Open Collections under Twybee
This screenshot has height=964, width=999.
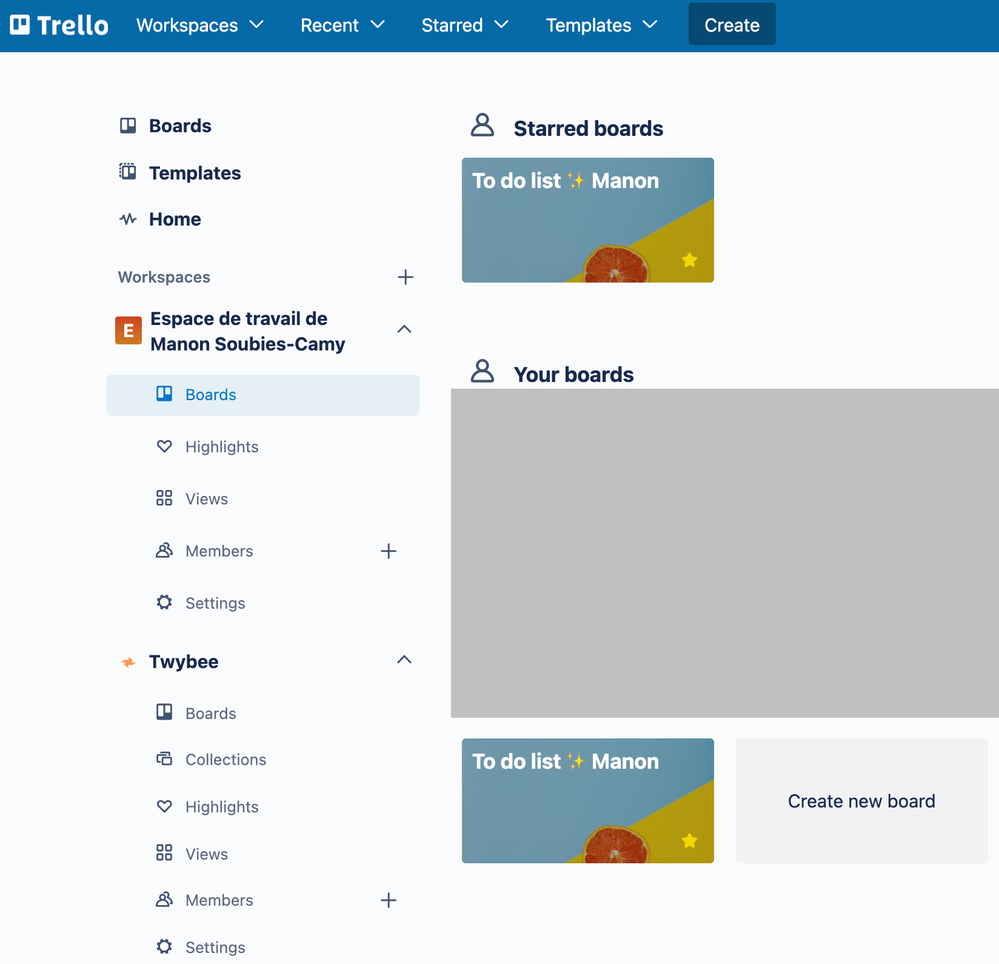(x=226, y=759)
